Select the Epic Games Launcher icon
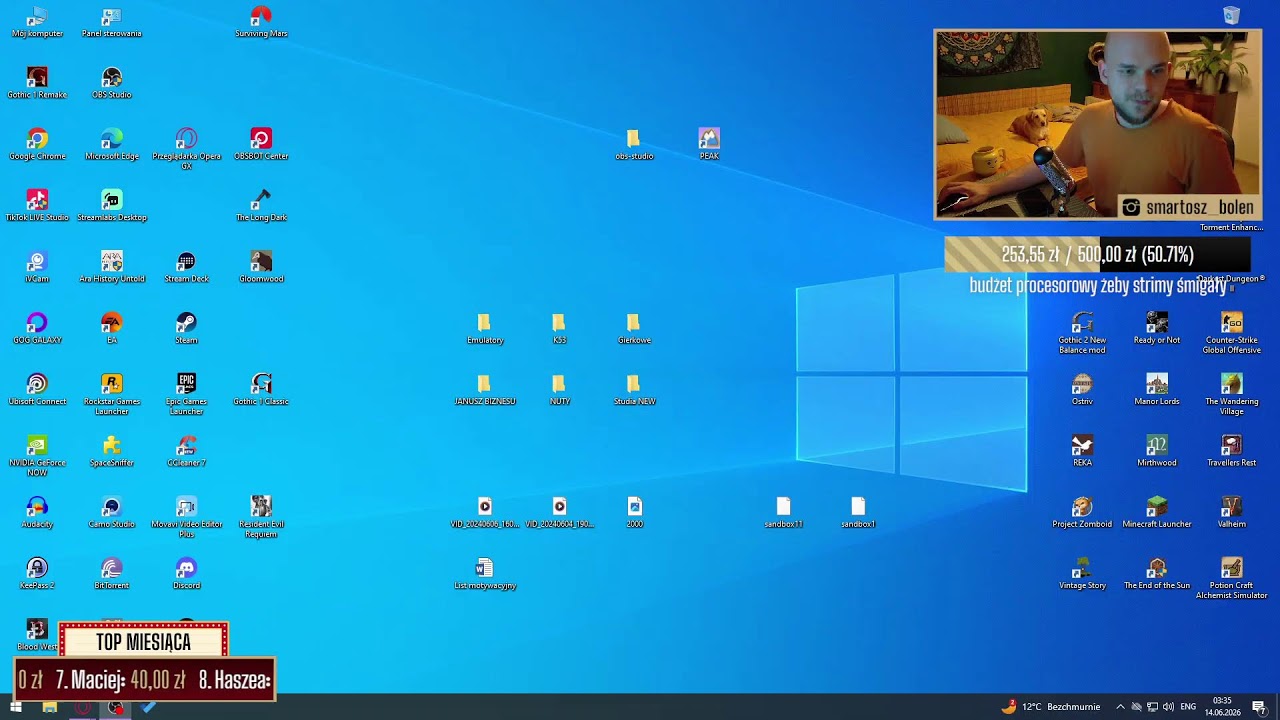The image size is (1280, 720). [186, 394]
